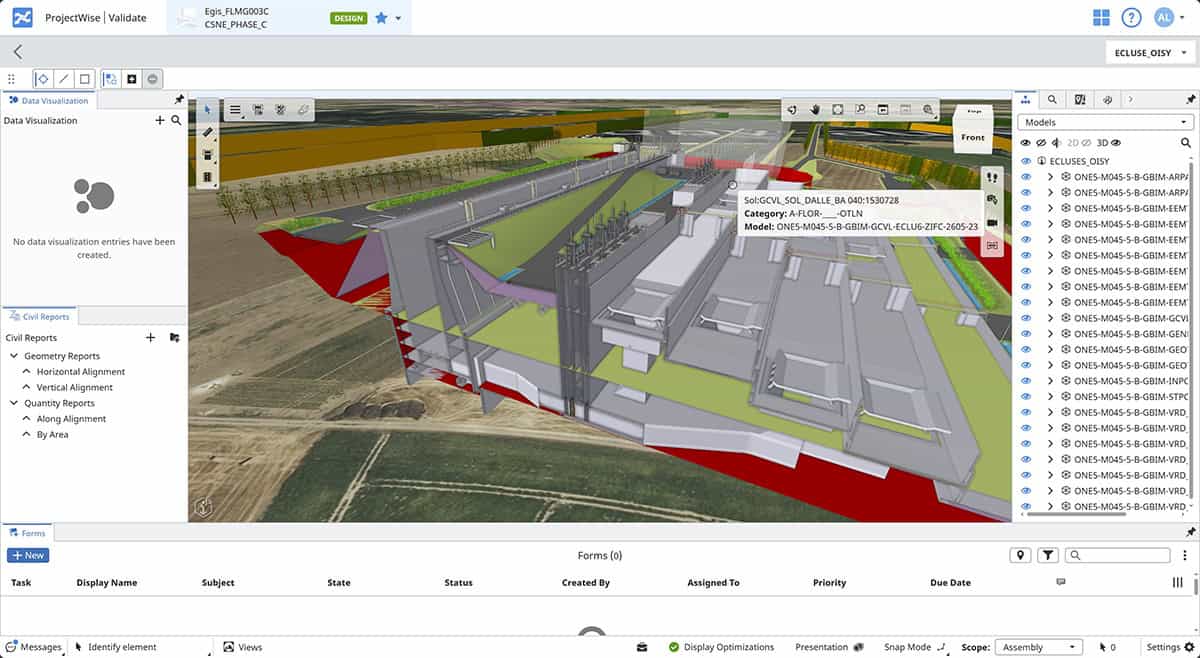
Task: Select the Measure distance tool
Action: (207, 132)
